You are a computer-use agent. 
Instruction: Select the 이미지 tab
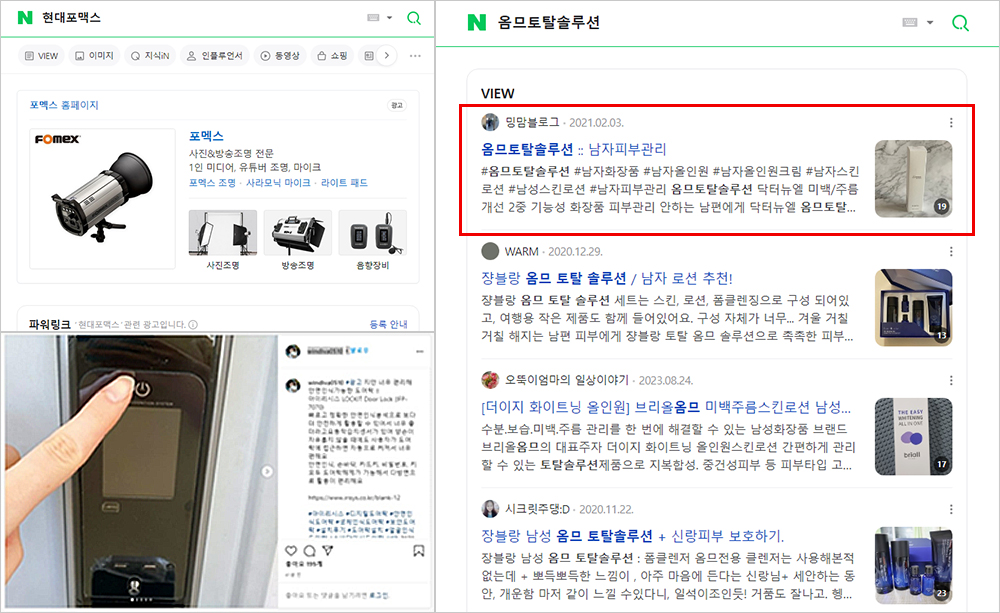pyautogui.click(x=94, y=56)
